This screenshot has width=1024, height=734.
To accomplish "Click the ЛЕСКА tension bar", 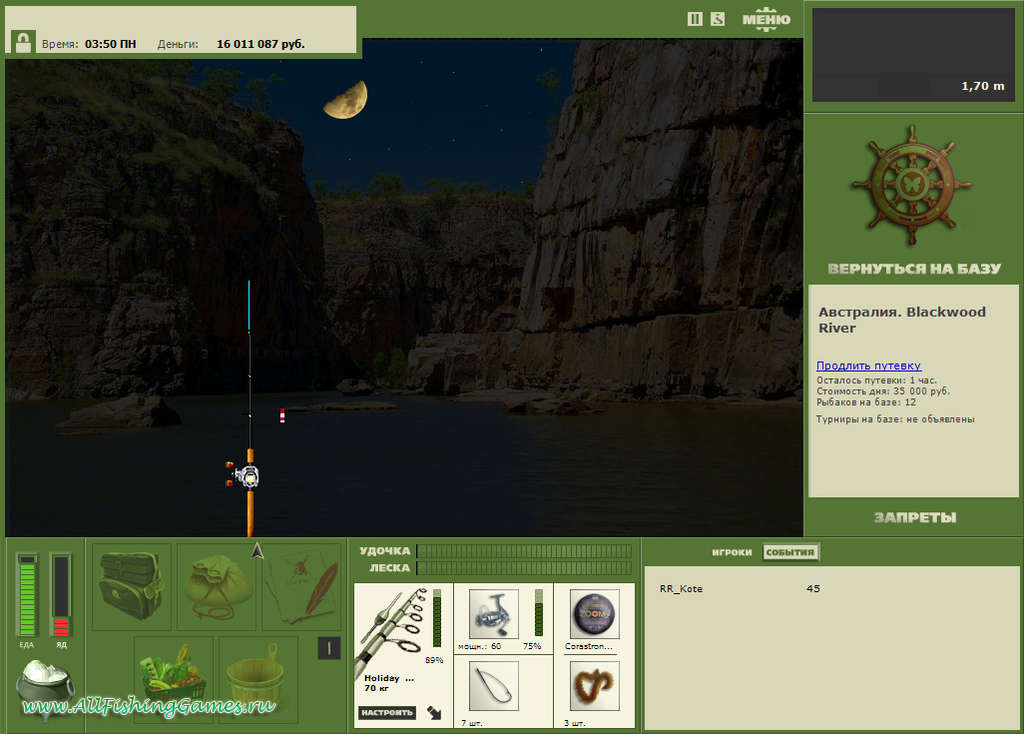I will click(x=524, y=567).
